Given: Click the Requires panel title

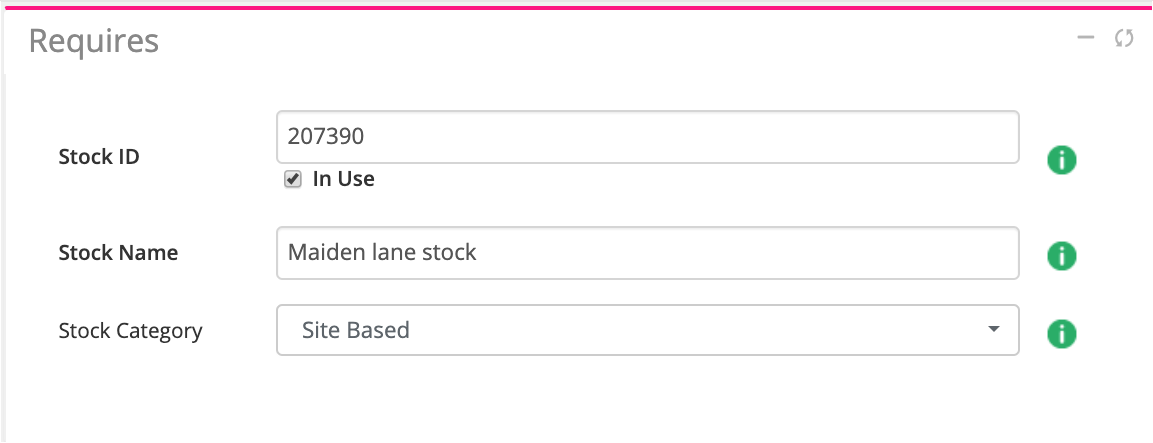Looking at the screenshot, I should tap(93, 41).
